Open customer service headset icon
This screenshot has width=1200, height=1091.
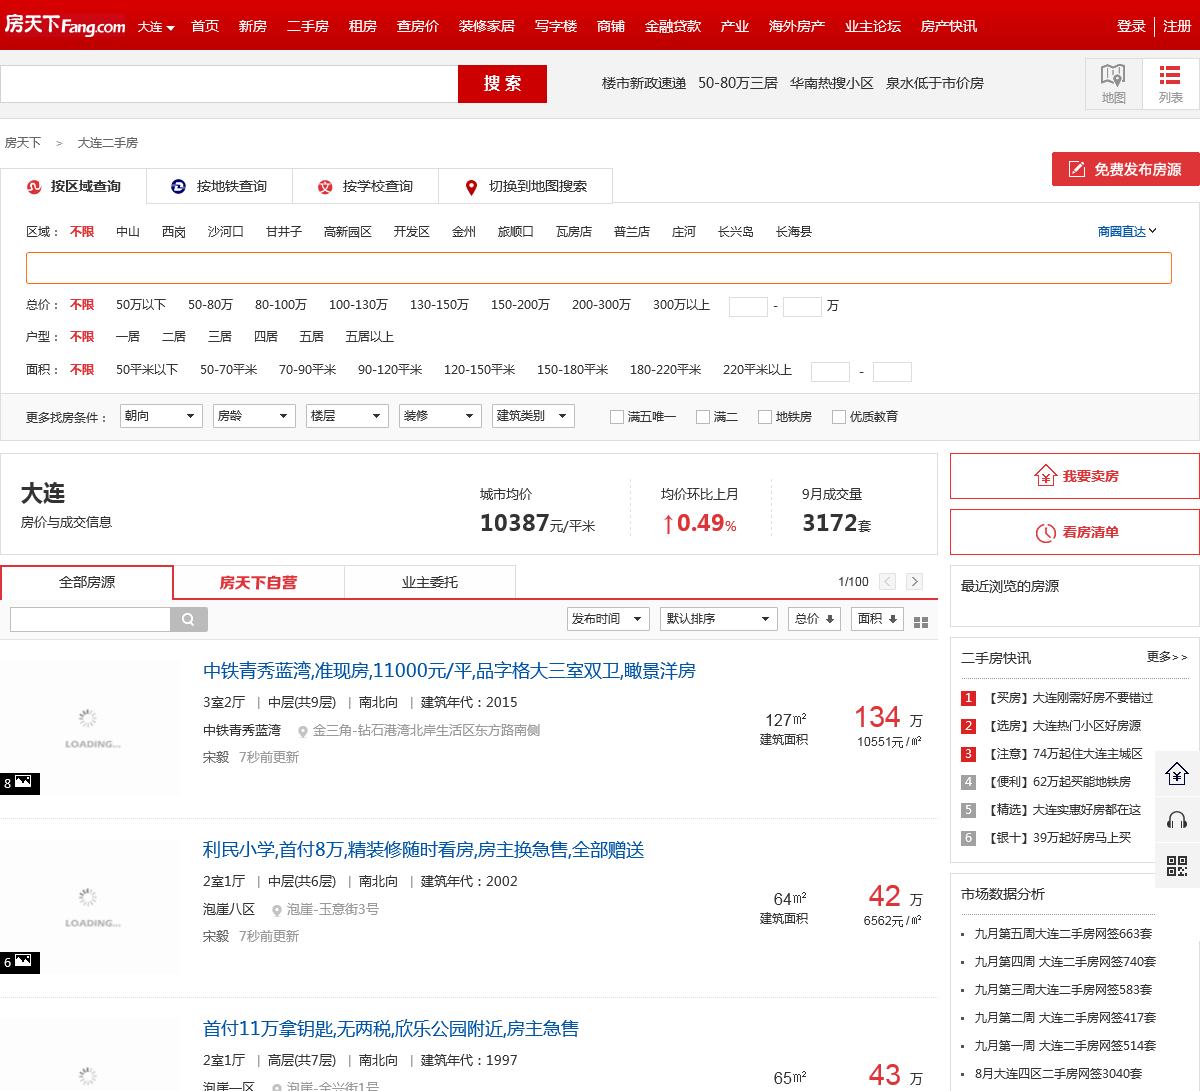(x=1177, y=820)
